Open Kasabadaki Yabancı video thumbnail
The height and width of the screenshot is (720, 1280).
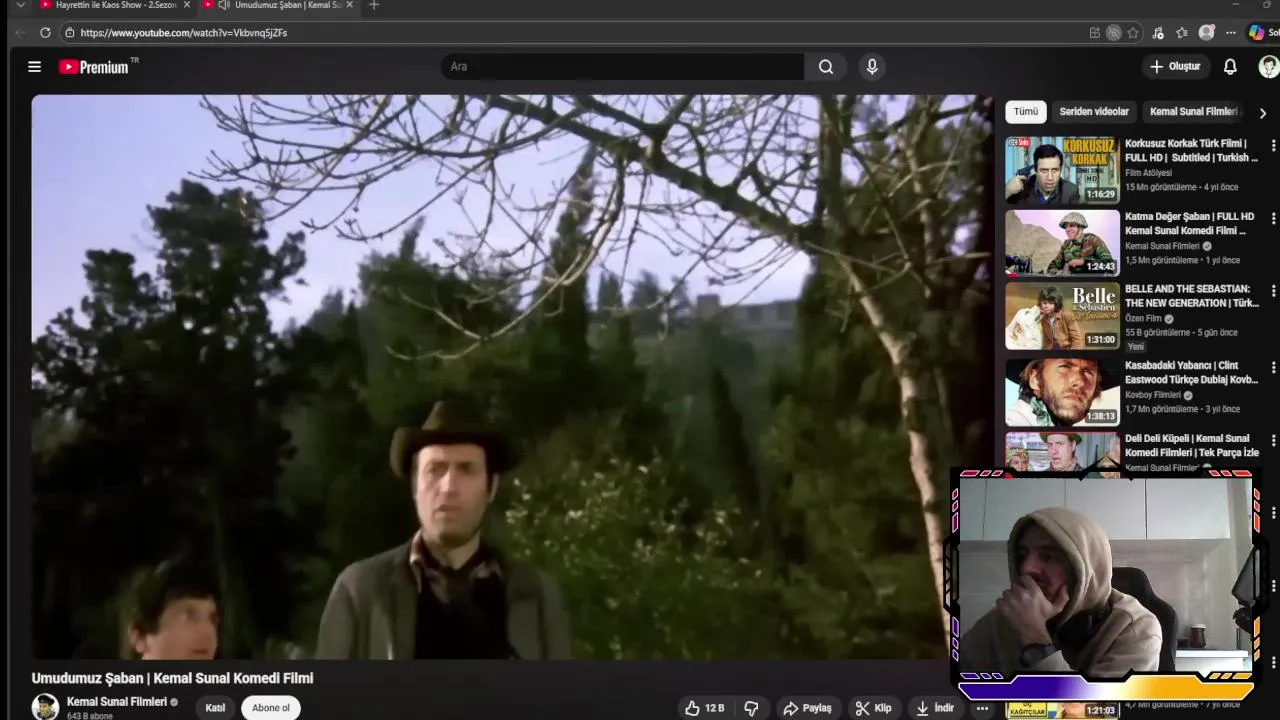pos(1062,392)
